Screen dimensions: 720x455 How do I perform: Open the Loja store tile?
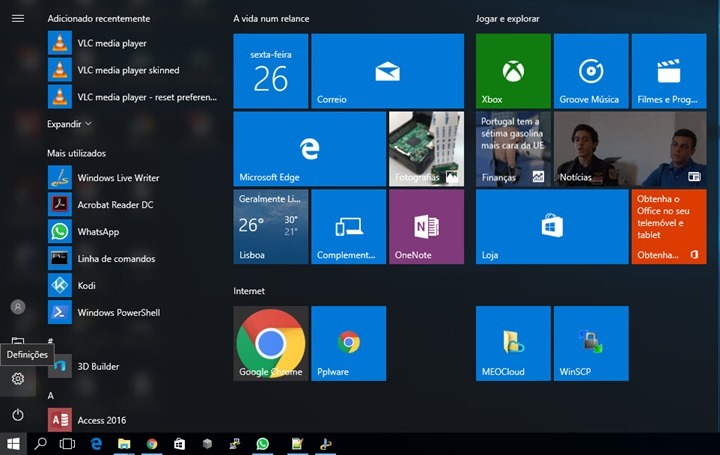(x=551, y=227)
